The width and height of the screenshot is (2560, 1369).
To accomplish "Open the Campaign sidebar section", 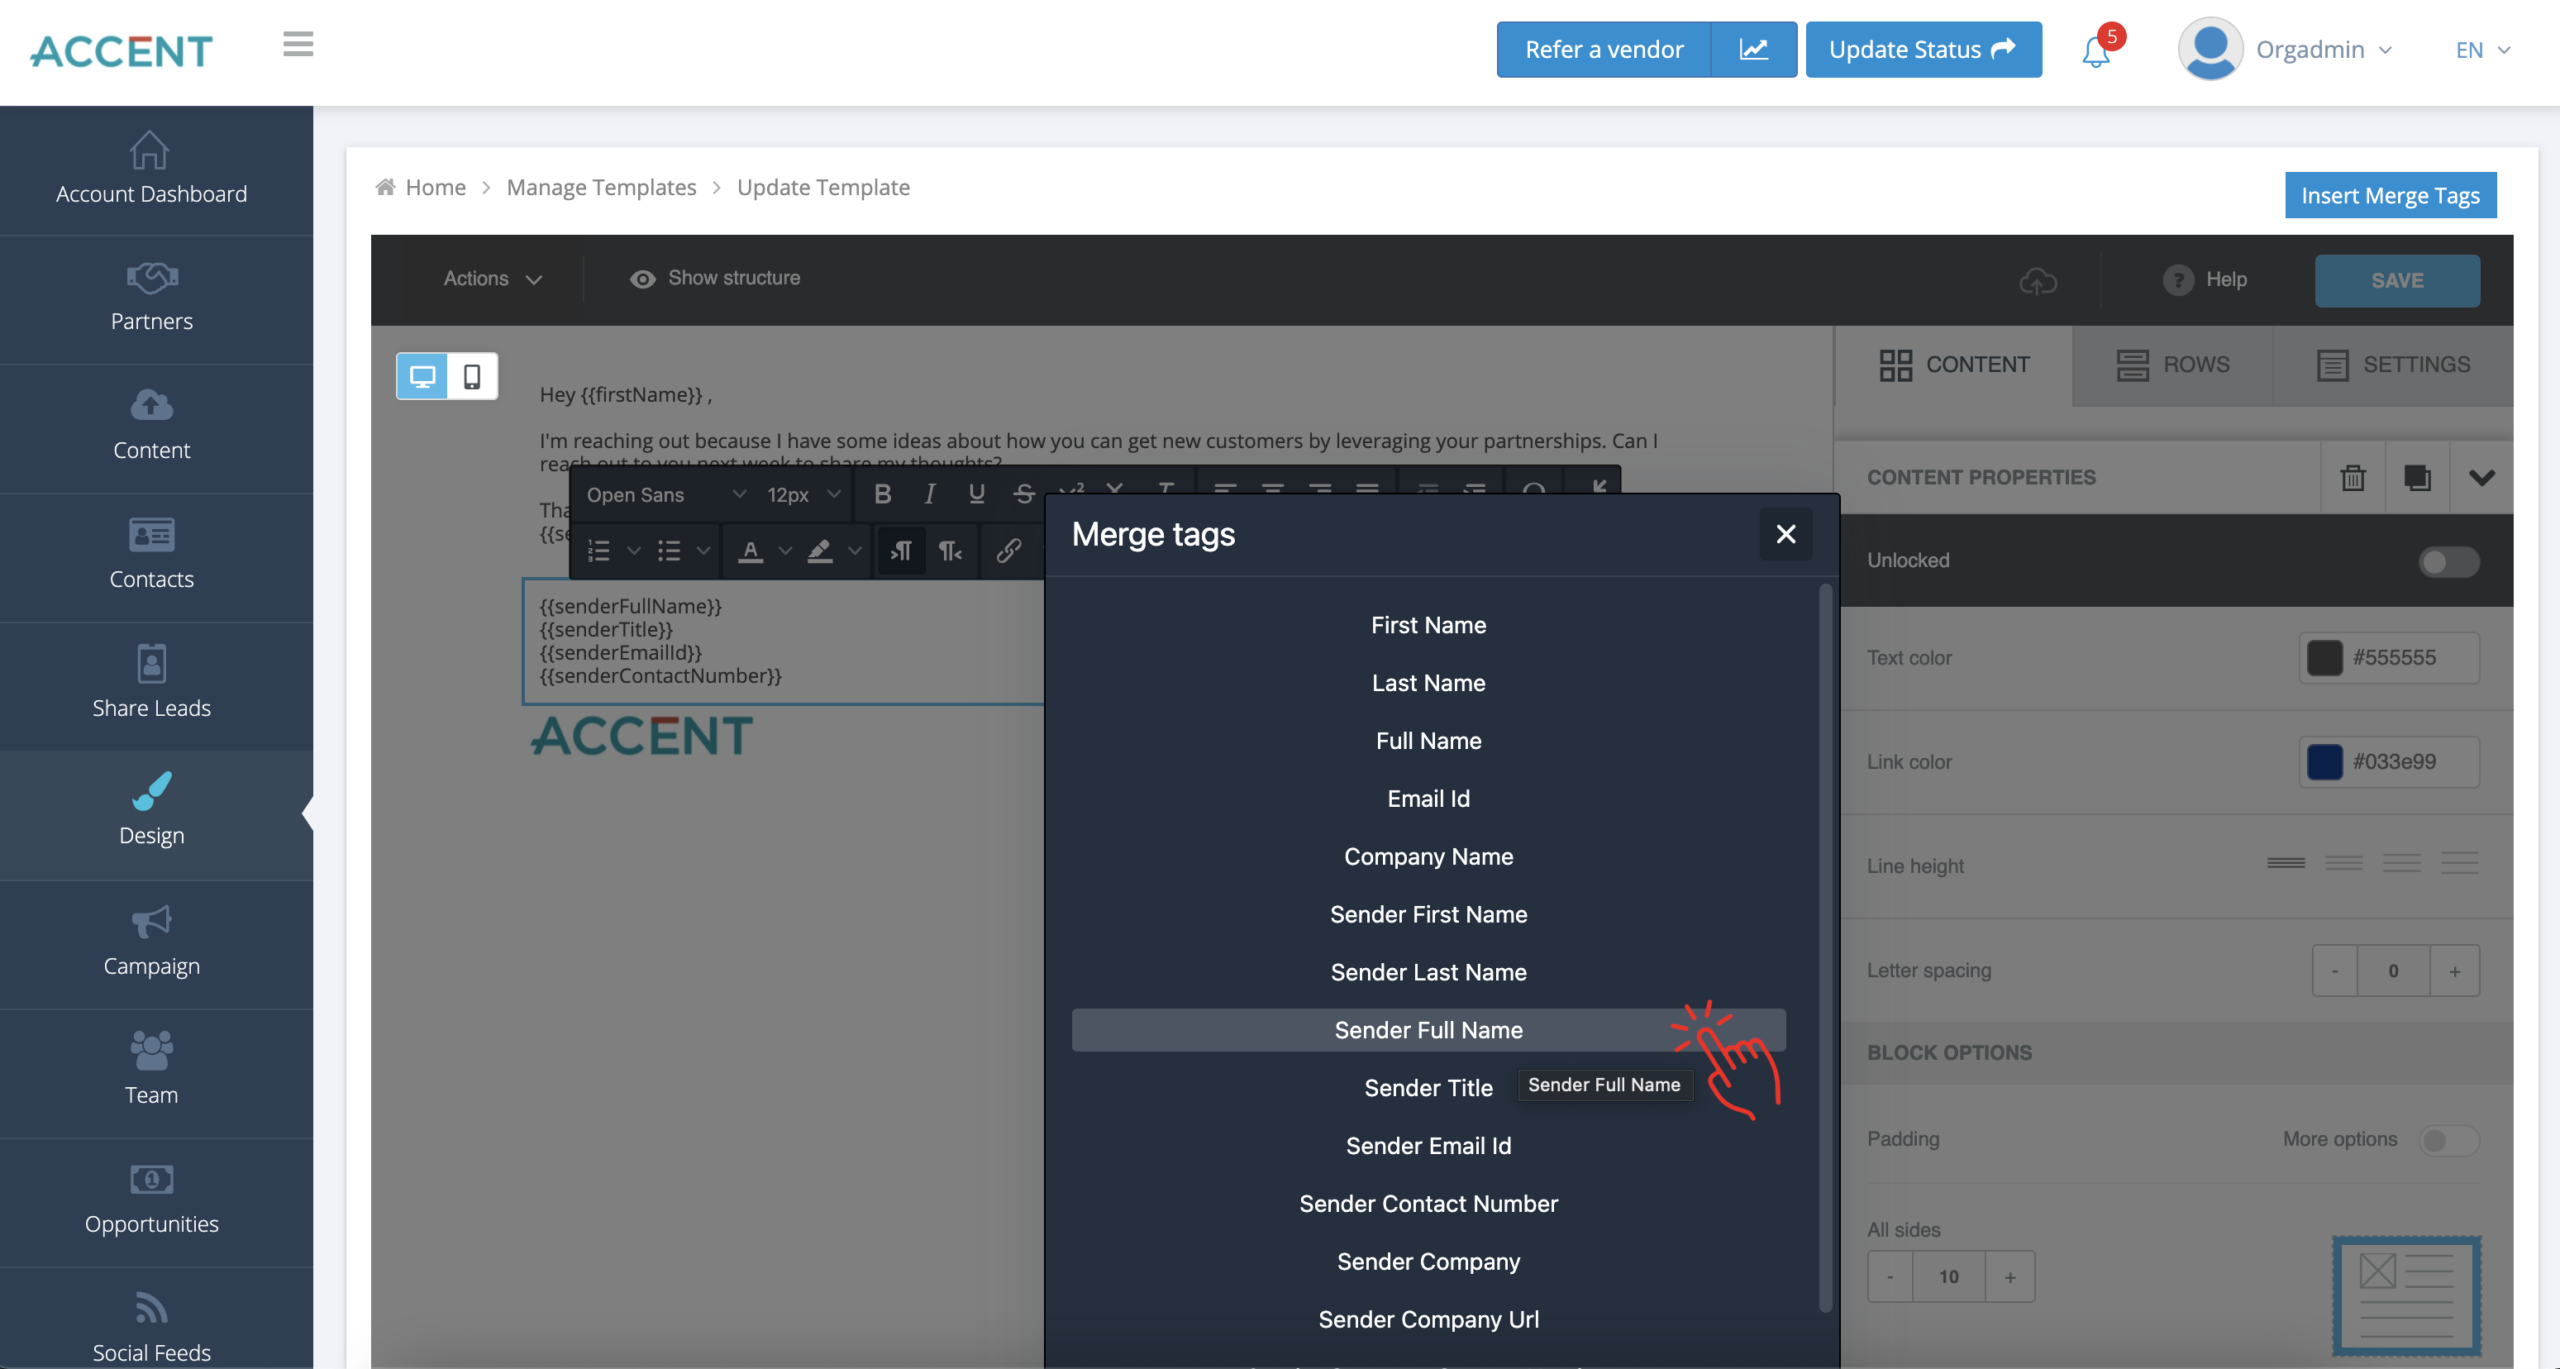I will [x=151, y=943].
